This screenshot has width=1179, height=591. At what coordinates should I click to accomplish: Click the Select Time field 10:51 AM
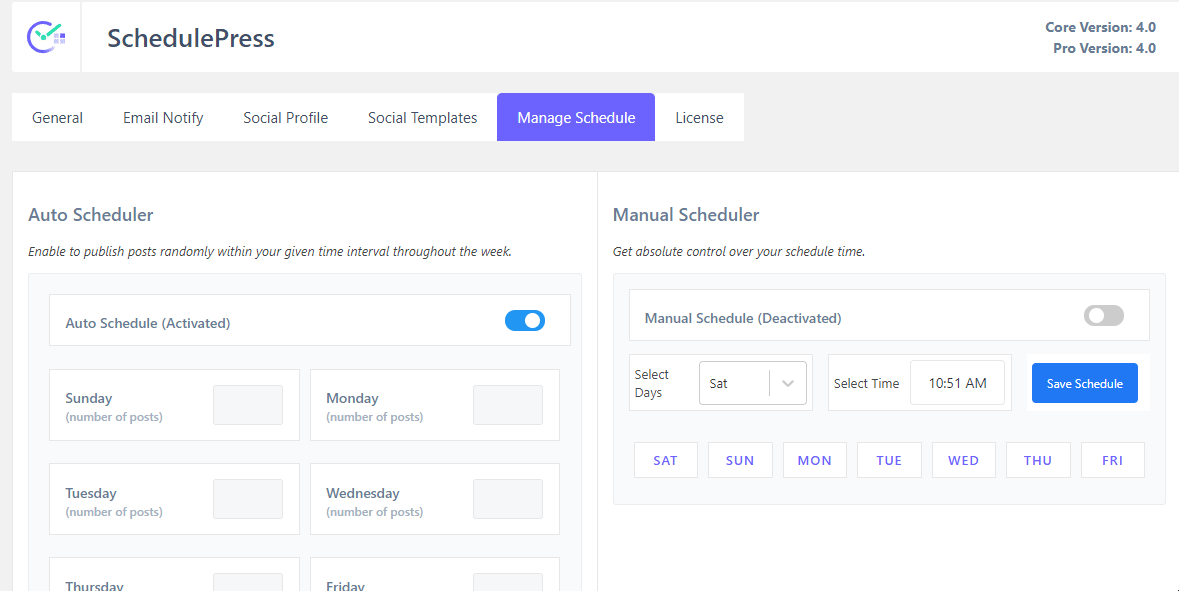957,383
